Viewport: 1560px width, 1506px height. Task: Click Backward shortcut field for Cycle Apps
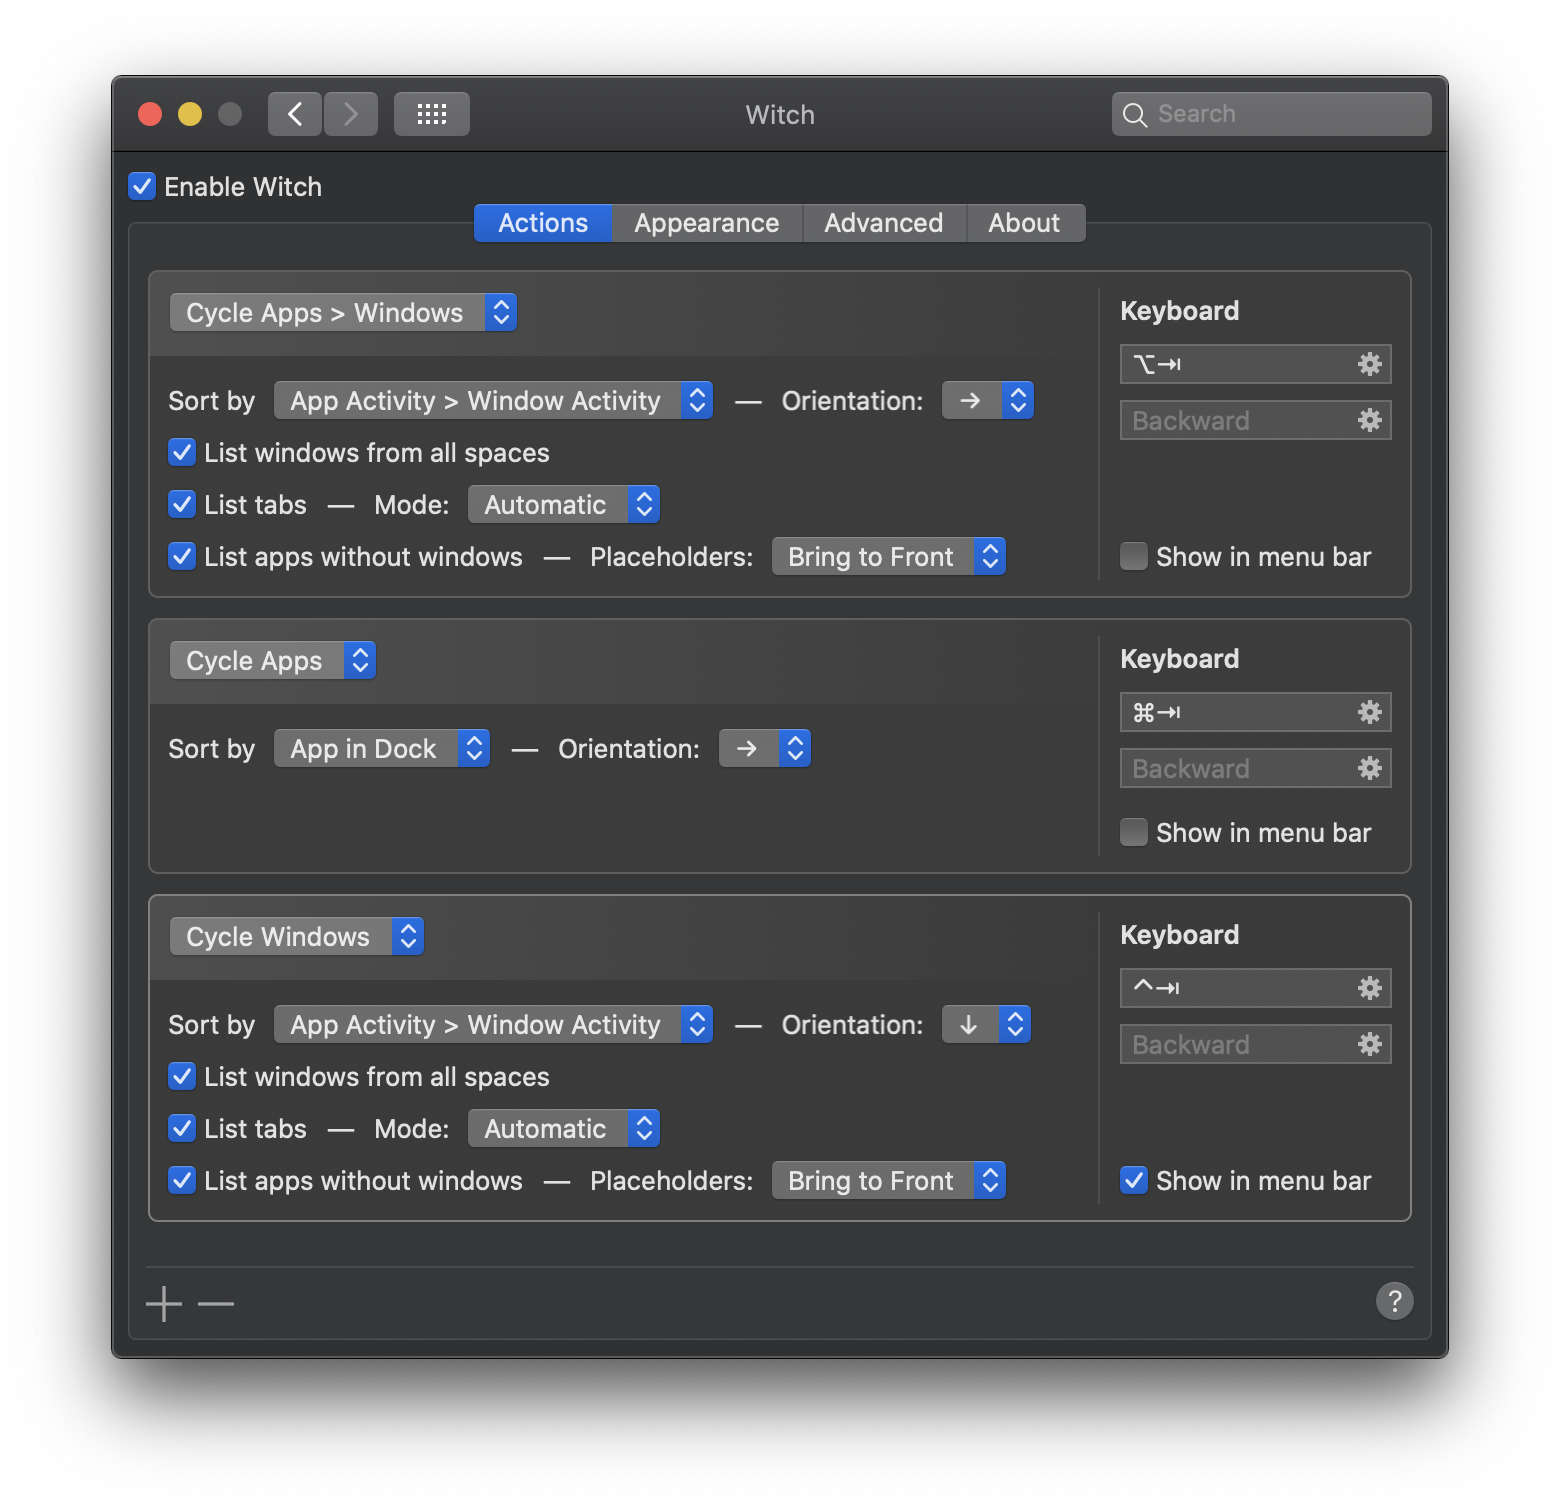tap(1255, 768)
